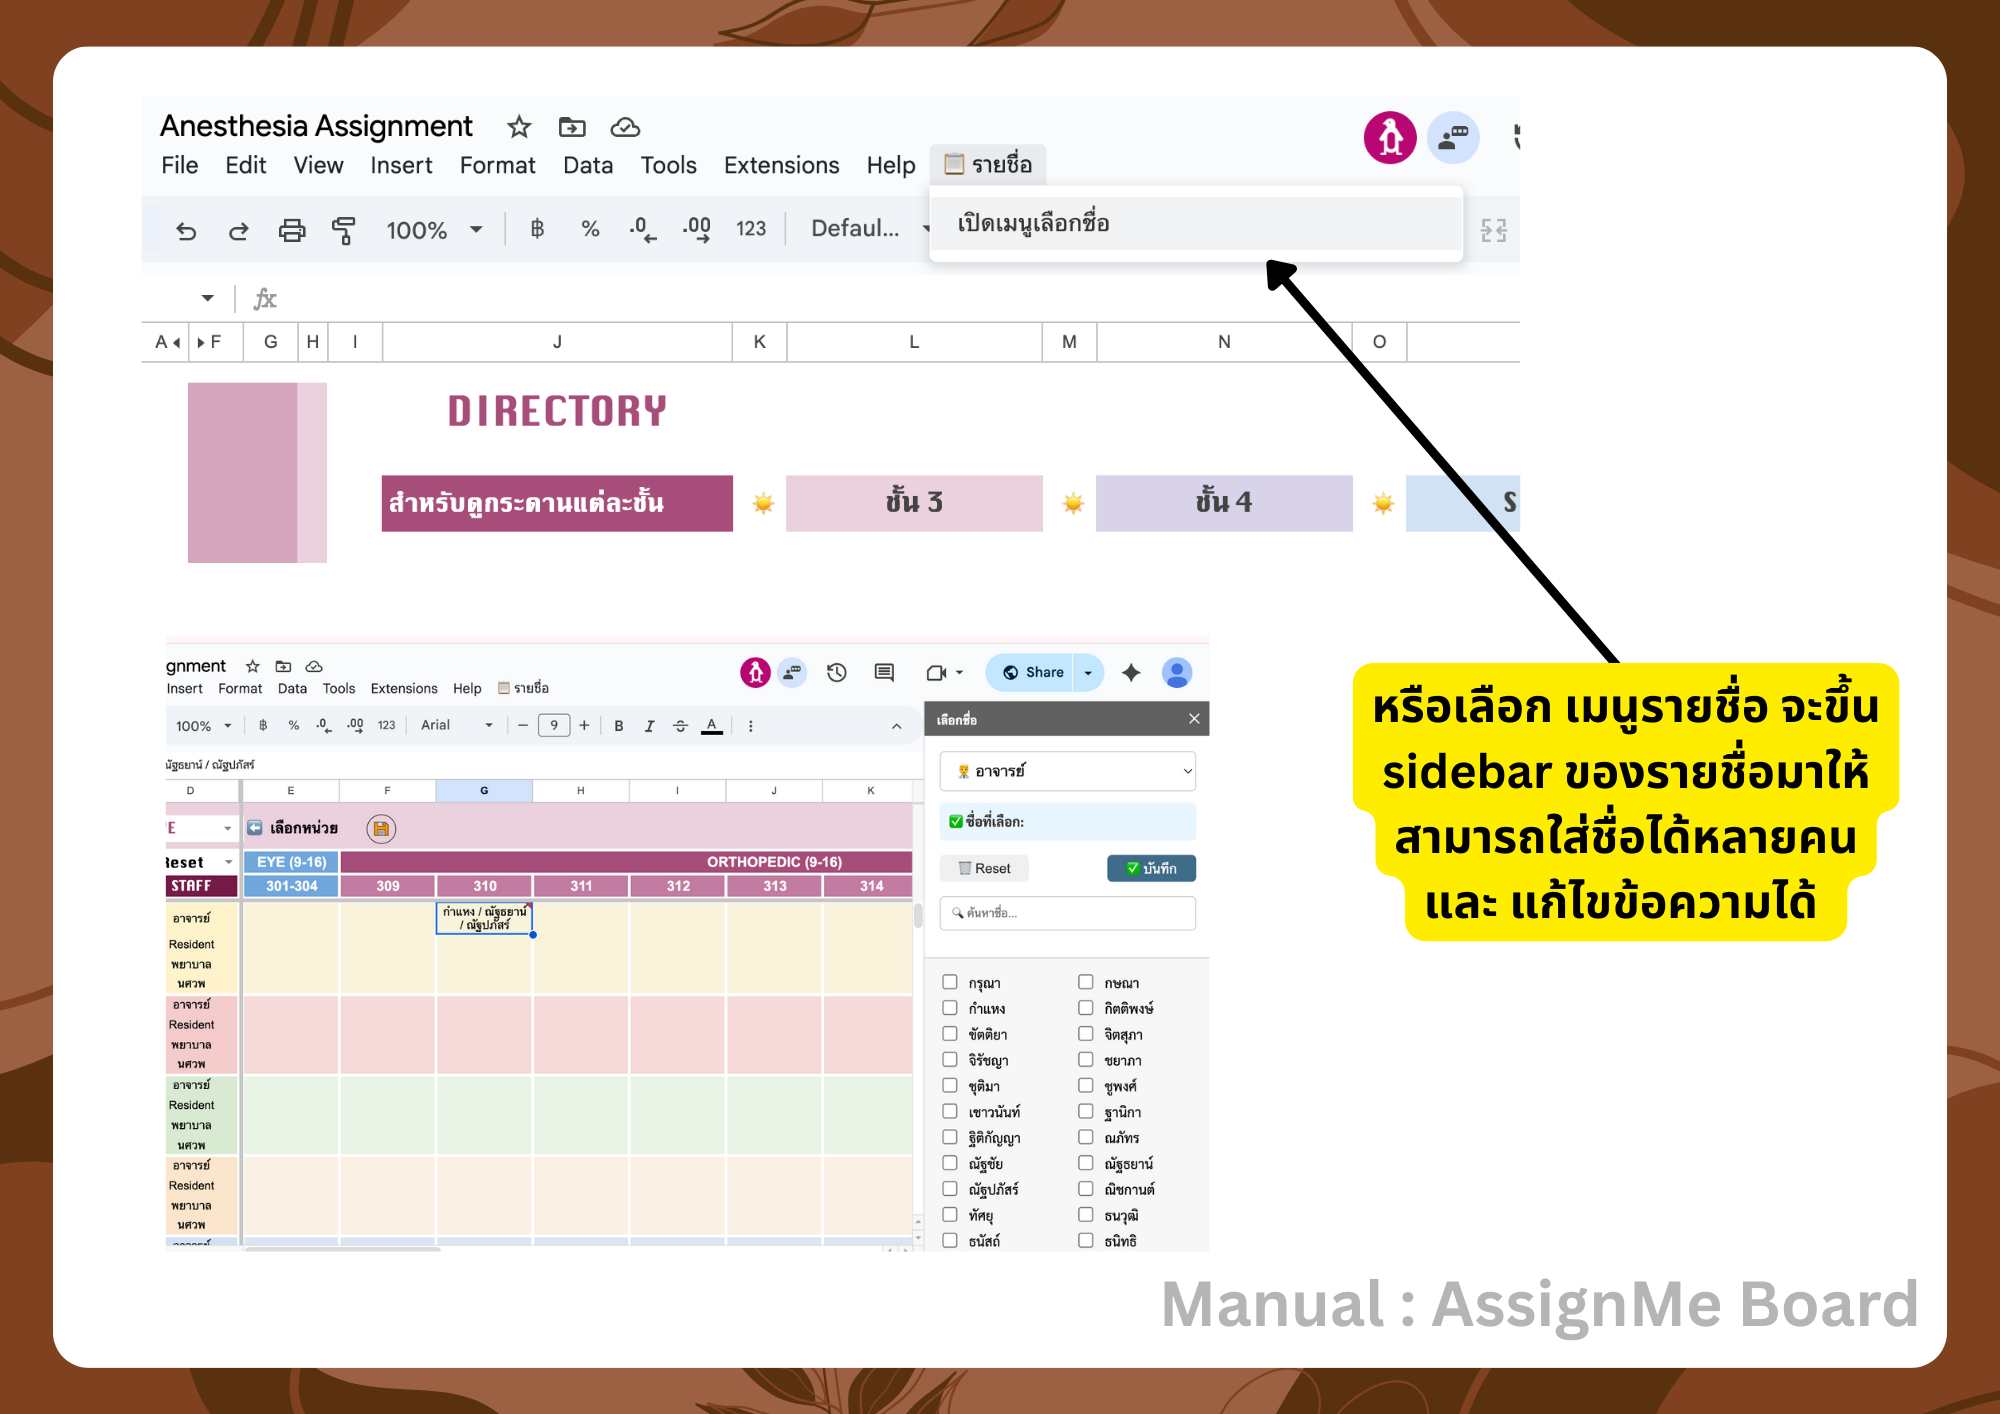Open the comments icon
Image resolution: width=2000 pixels, height=1414 pixels.
pyautogui.click(x=884, y=673)
